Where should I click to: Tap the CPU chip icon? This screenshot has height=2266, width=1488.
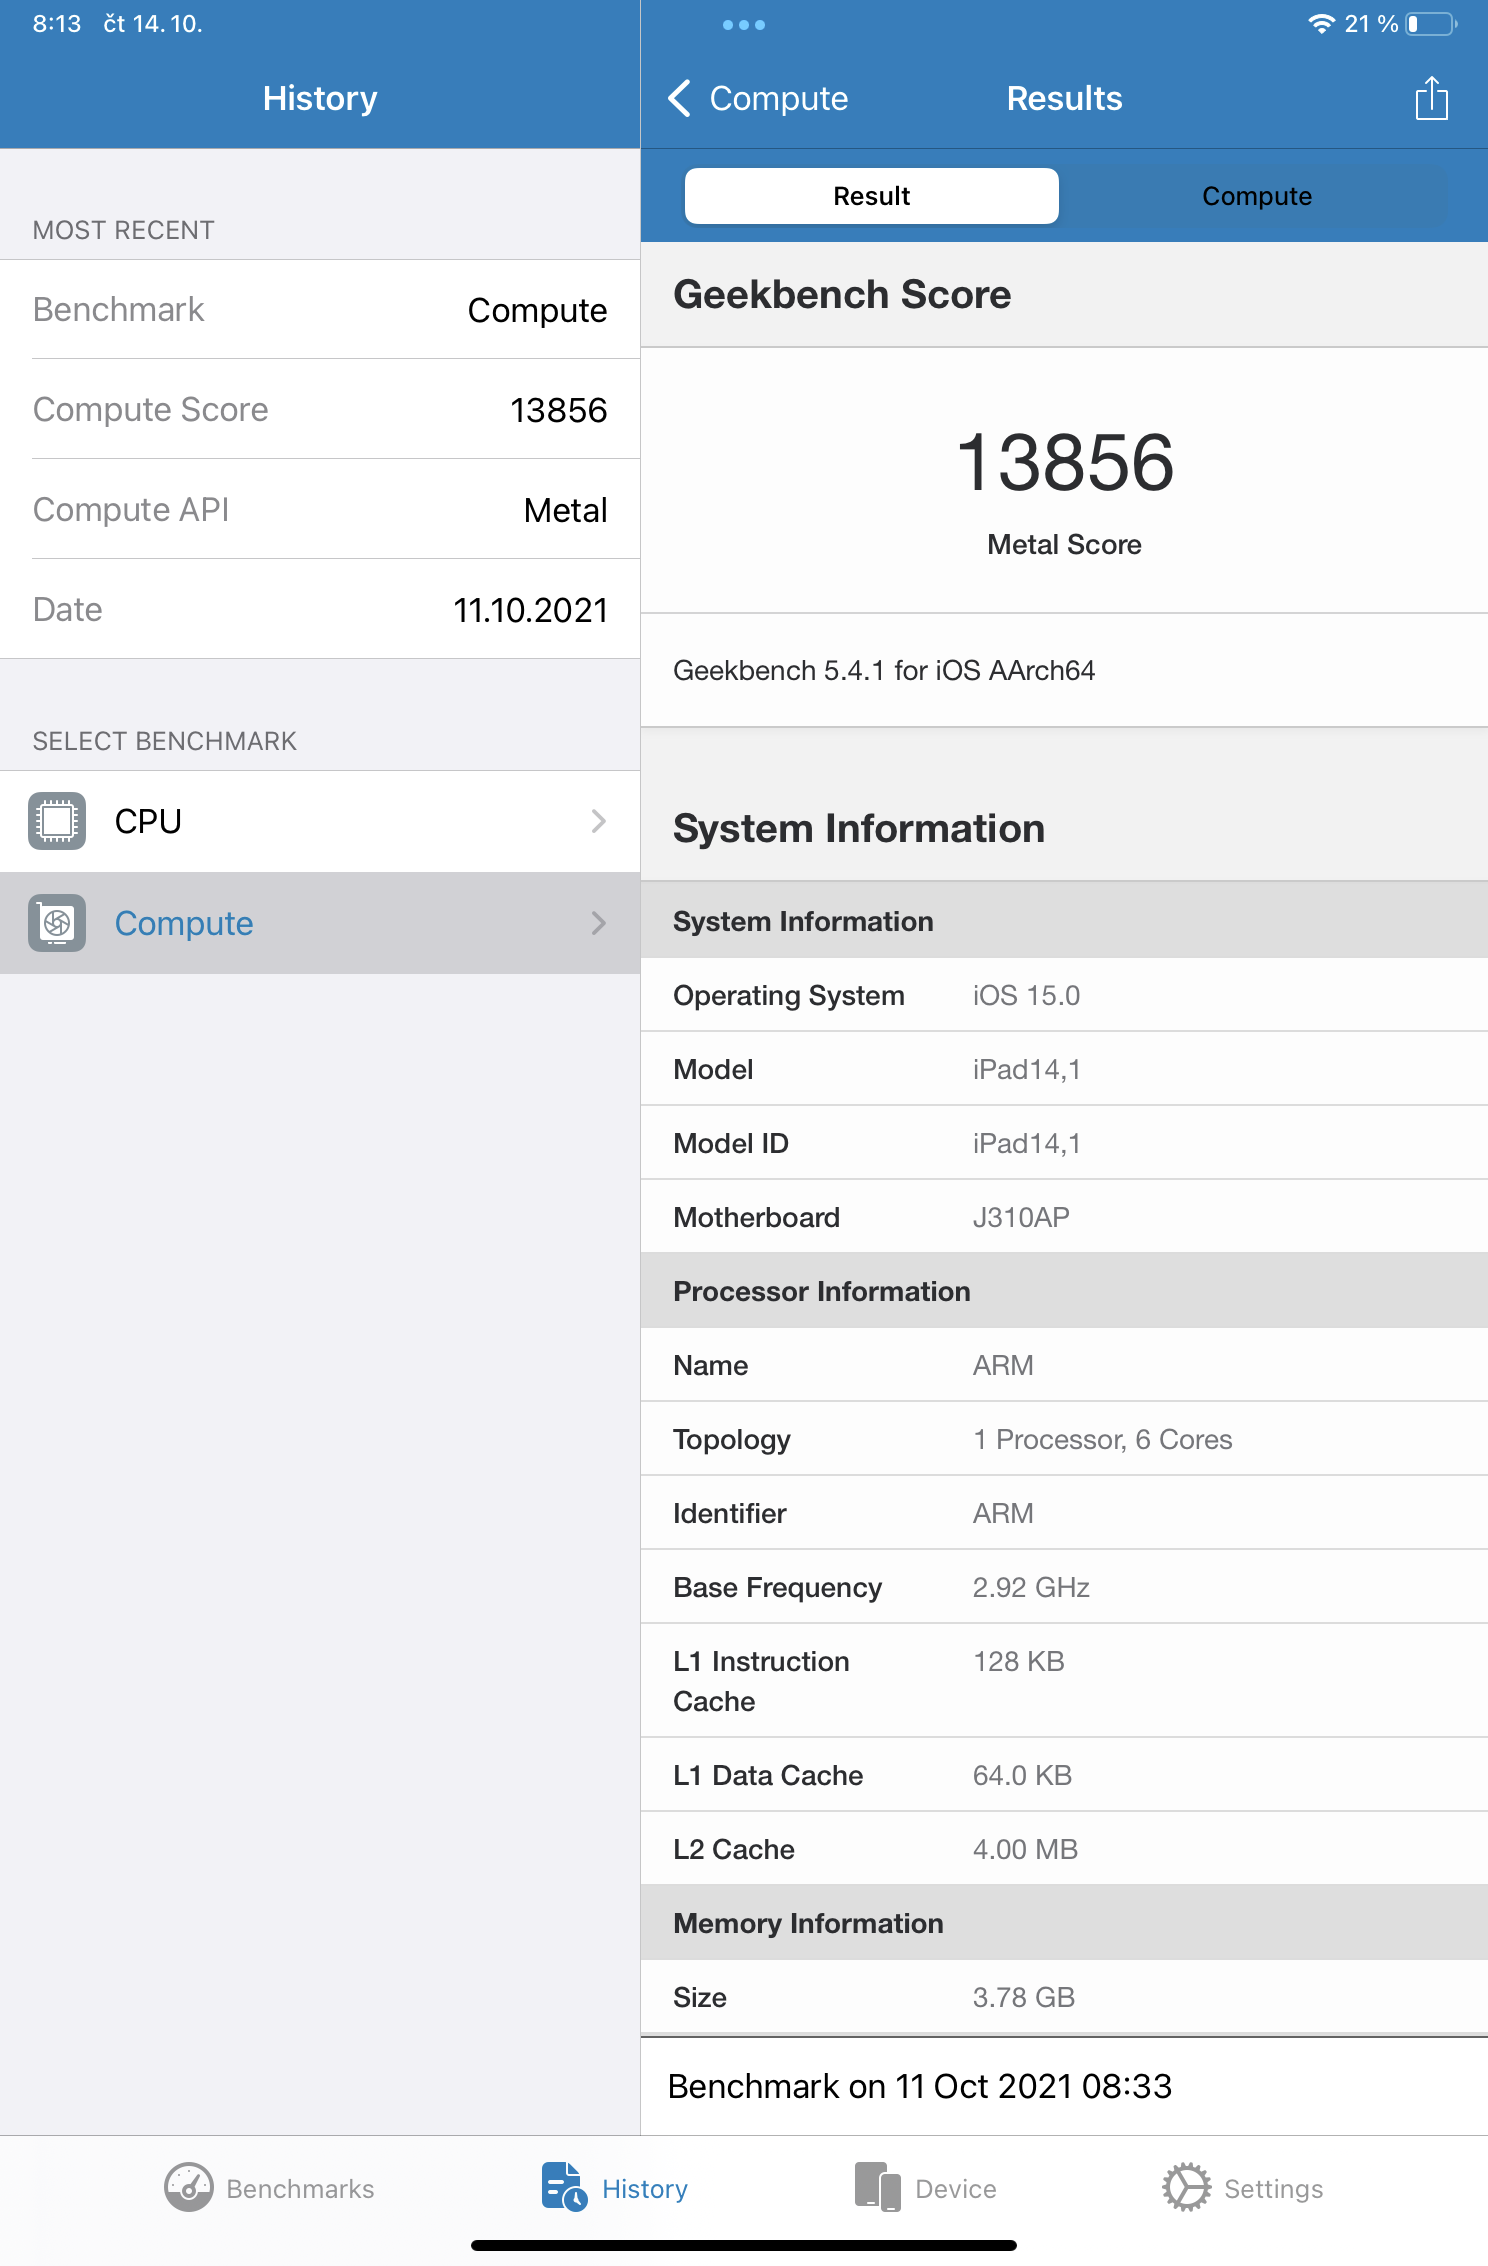(x=57, y=821)
